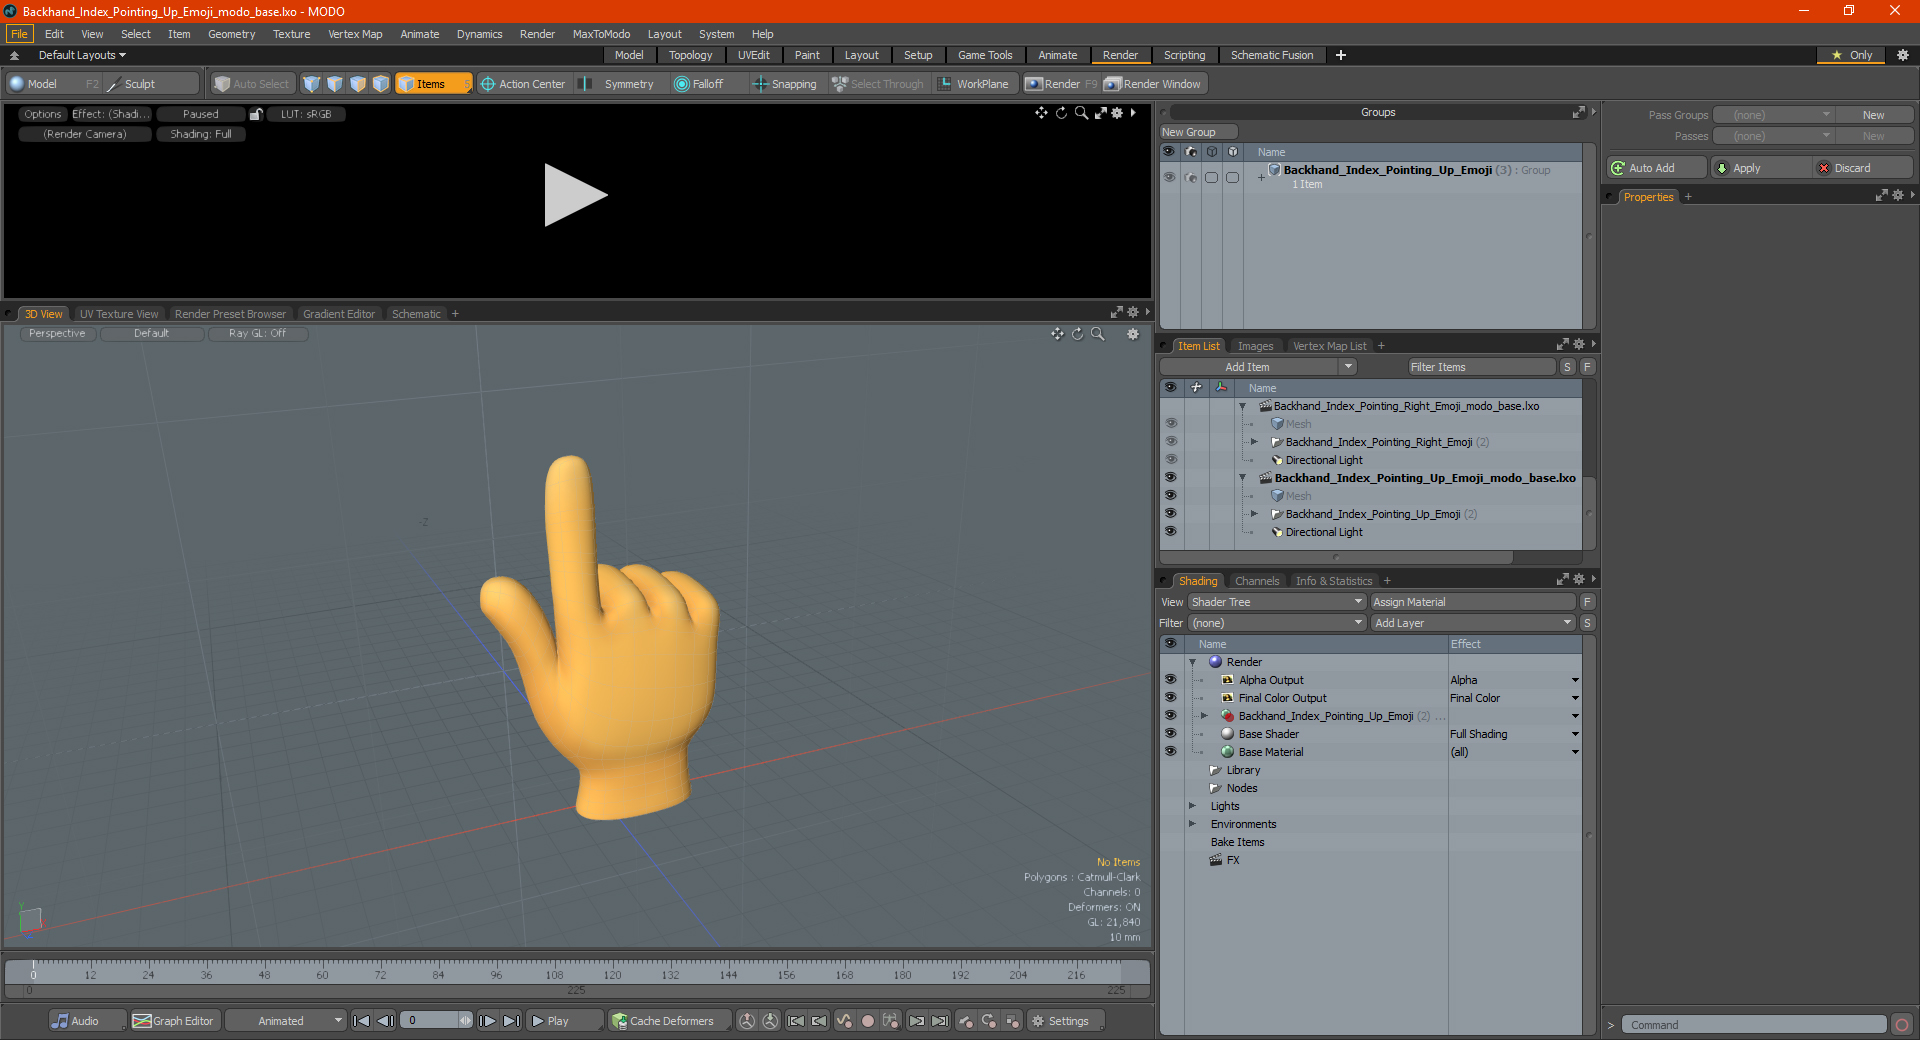Open timeline Settings
This screenshot has width=1920, height=1040.
pos(1065,1021)
